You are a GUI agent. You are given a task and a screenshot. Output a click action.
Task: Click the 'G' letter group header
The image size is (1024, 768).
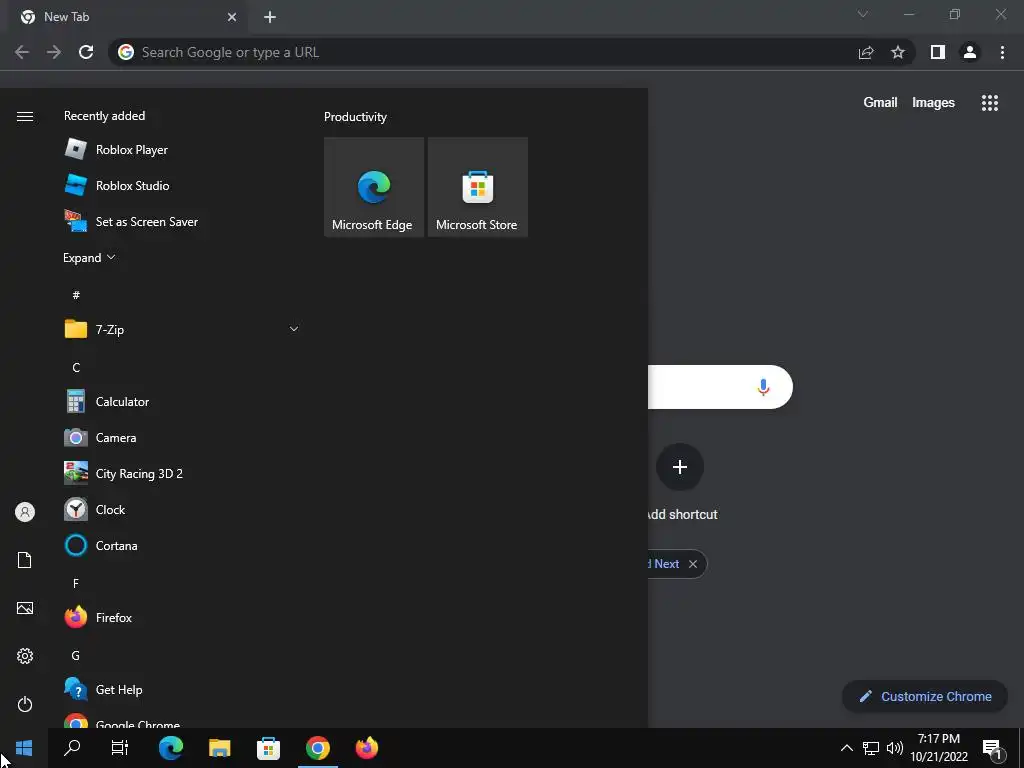tap(76, 655)
